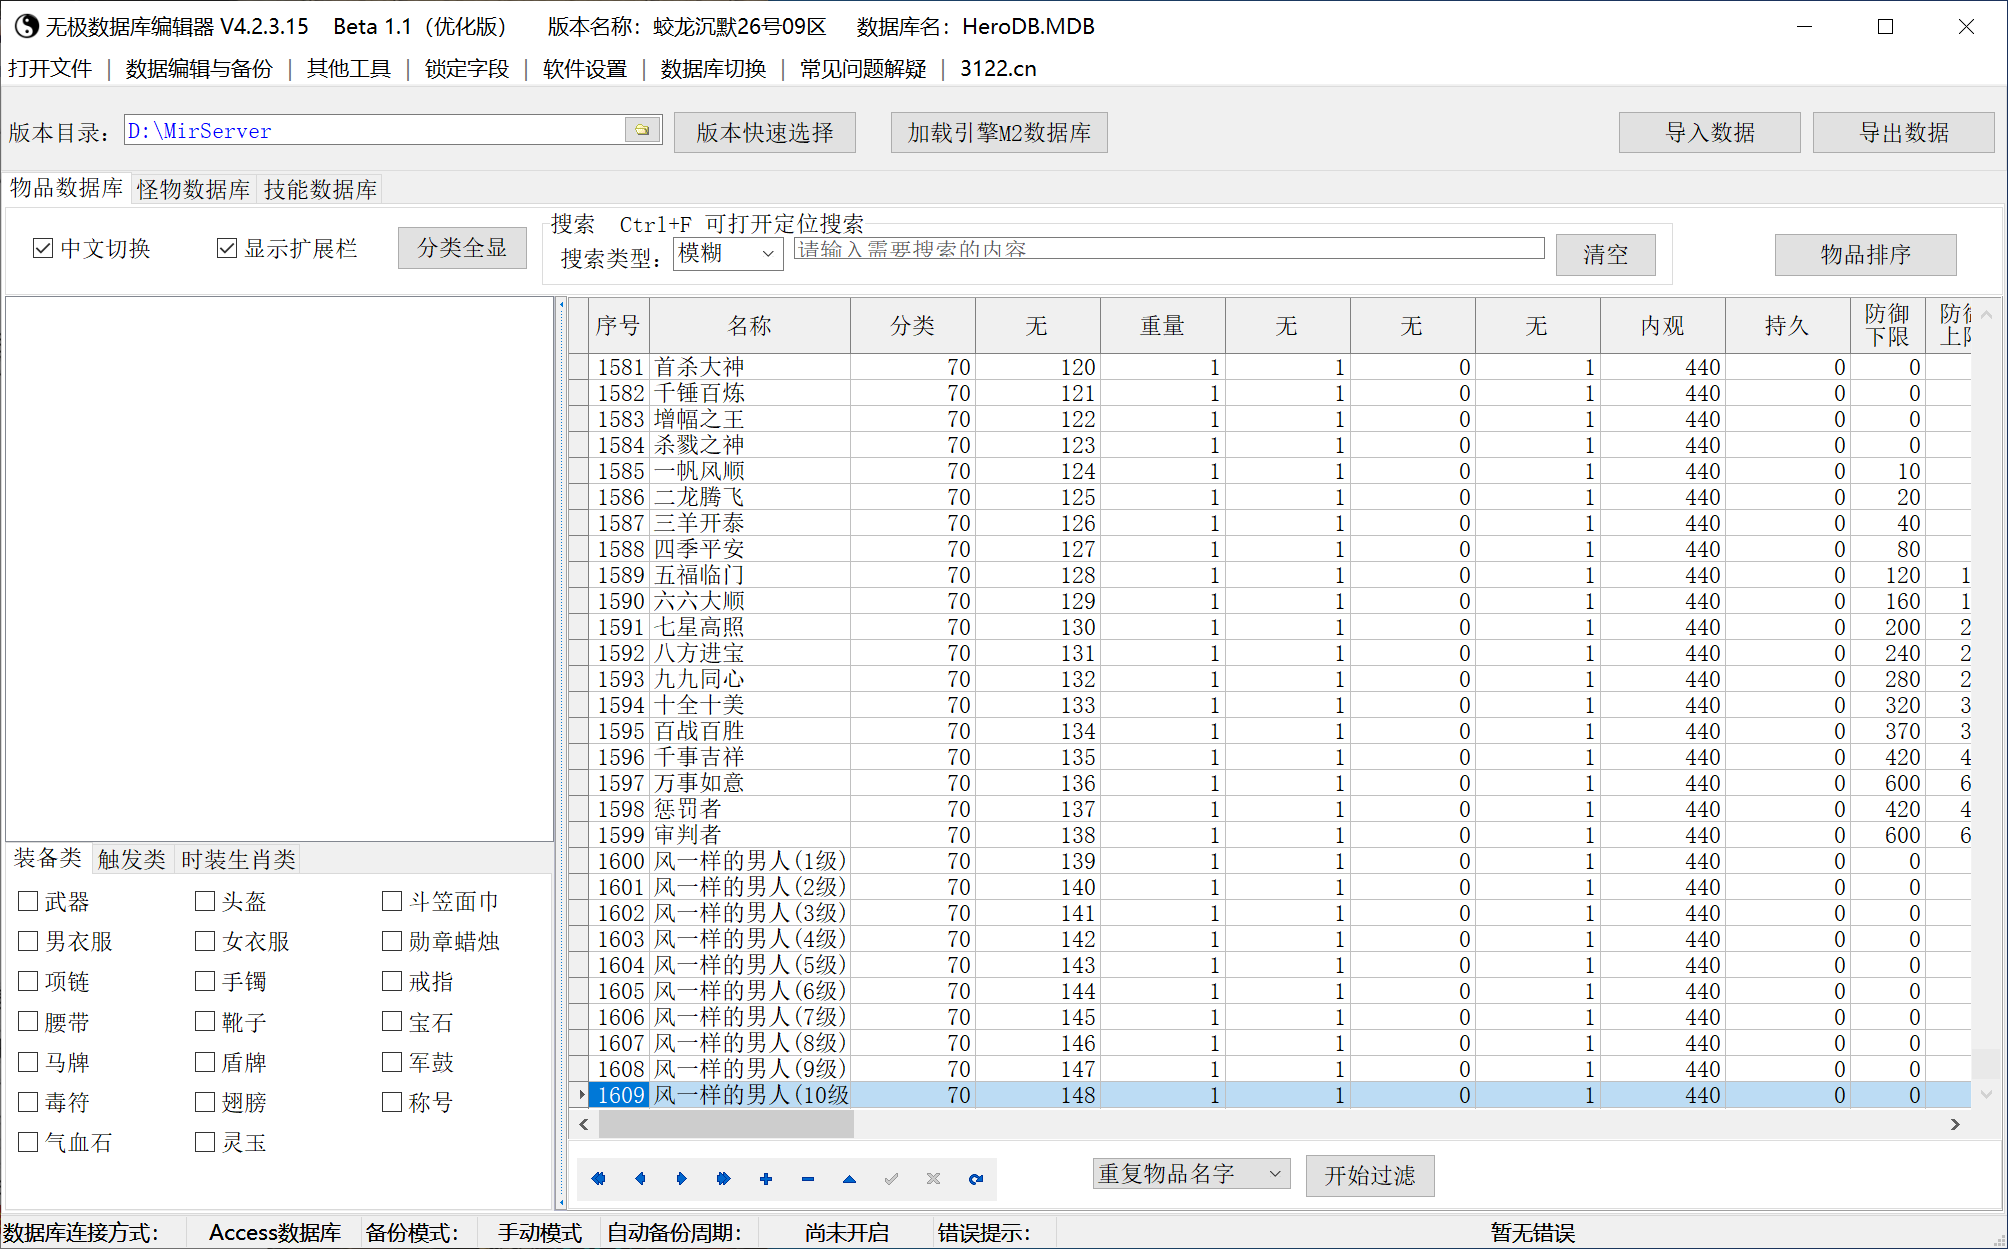Viewport: 2008px width, 1249px height.
Task: Open the 搜索类型 模糊 dropdown
Action: (728, 254)
